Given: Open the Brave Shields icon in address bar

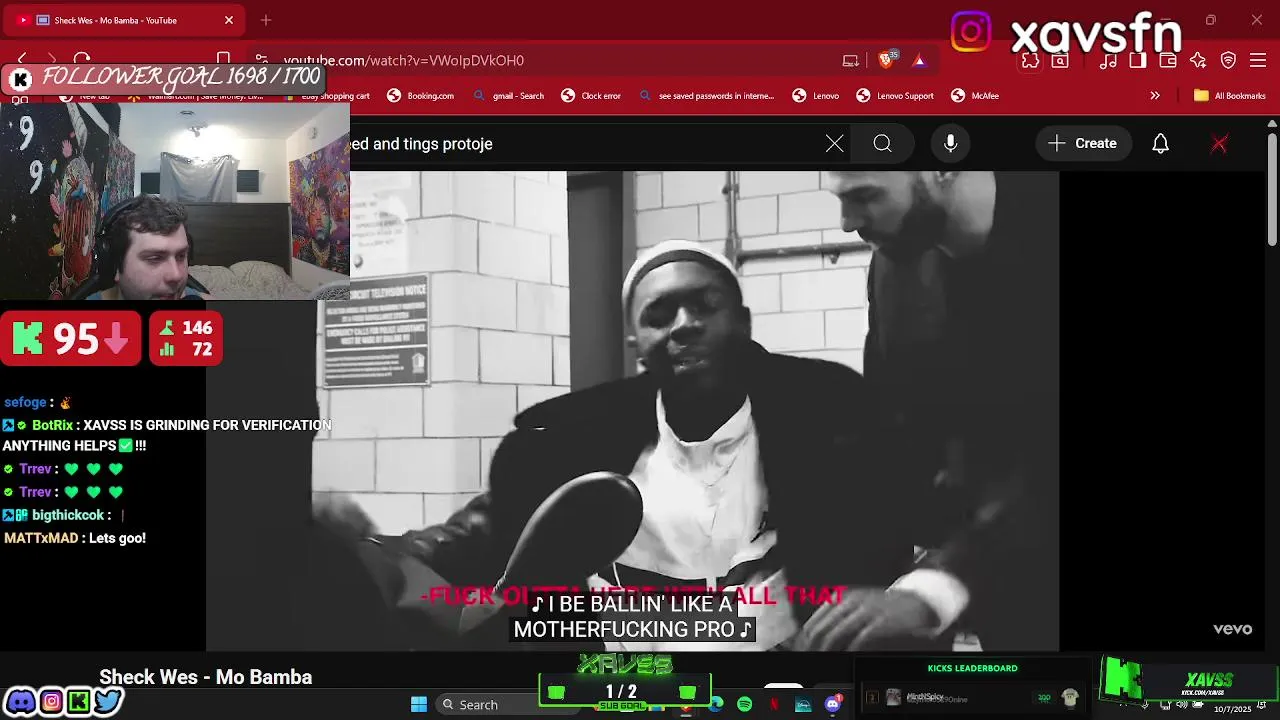Looking at the screenshot, I should (x=886, y=60).
